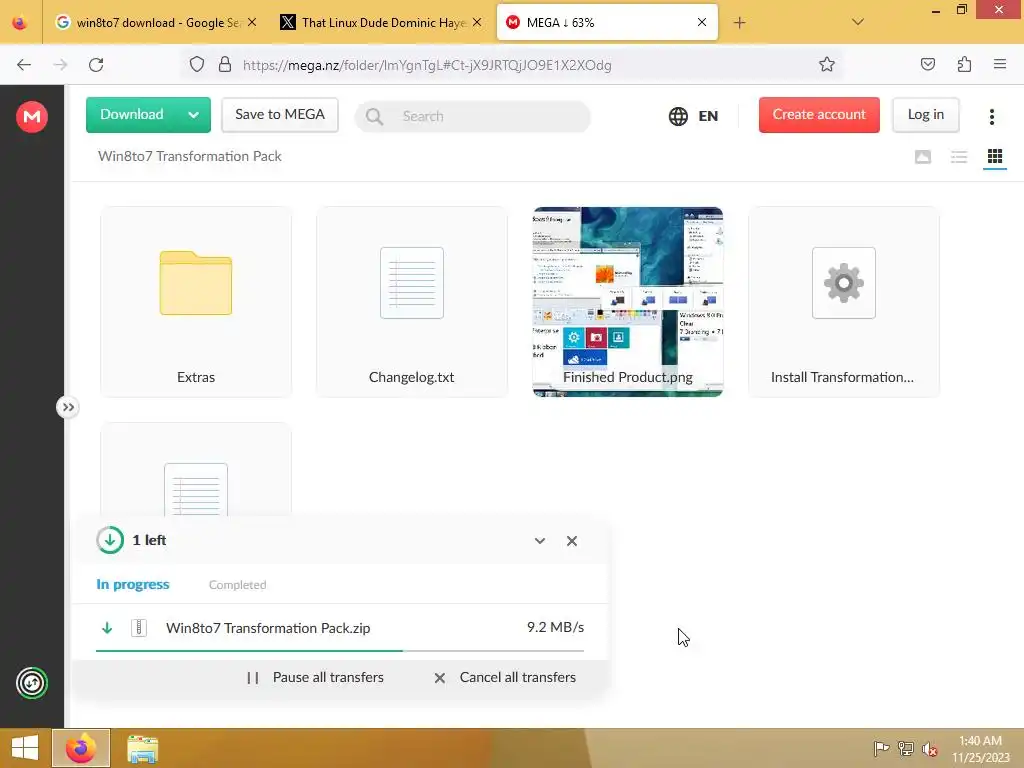Viewport: 1024px width, 768px height.
Task: Open a new browser tab
Action: point(739,23)
